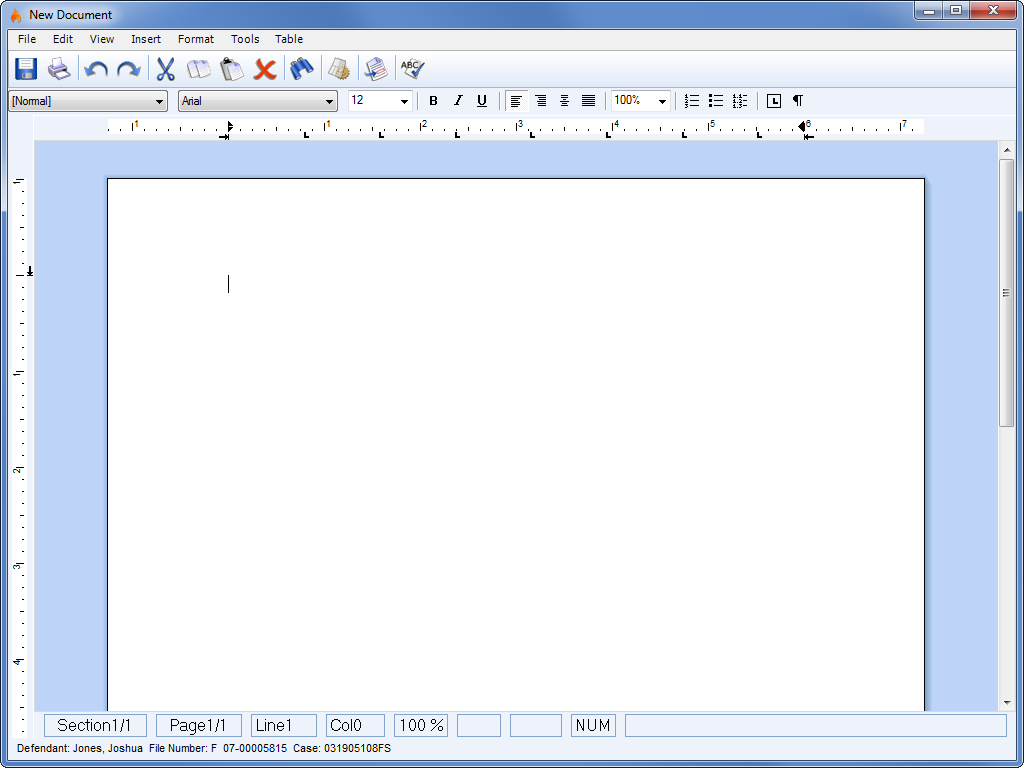Toggle bold formatting

pyautogui.click(x=433, y=101)
